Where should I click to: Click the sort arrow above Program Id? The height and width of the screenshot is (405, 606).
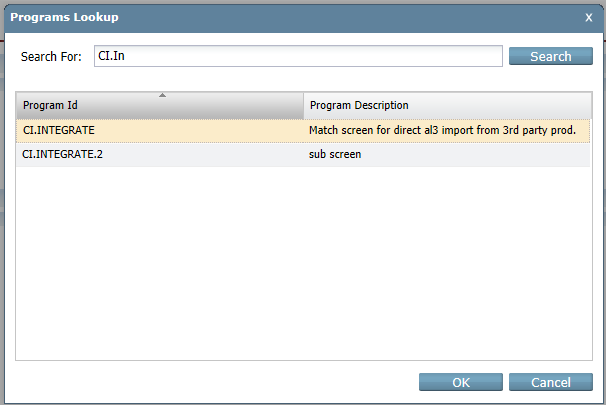pos(162,95)
